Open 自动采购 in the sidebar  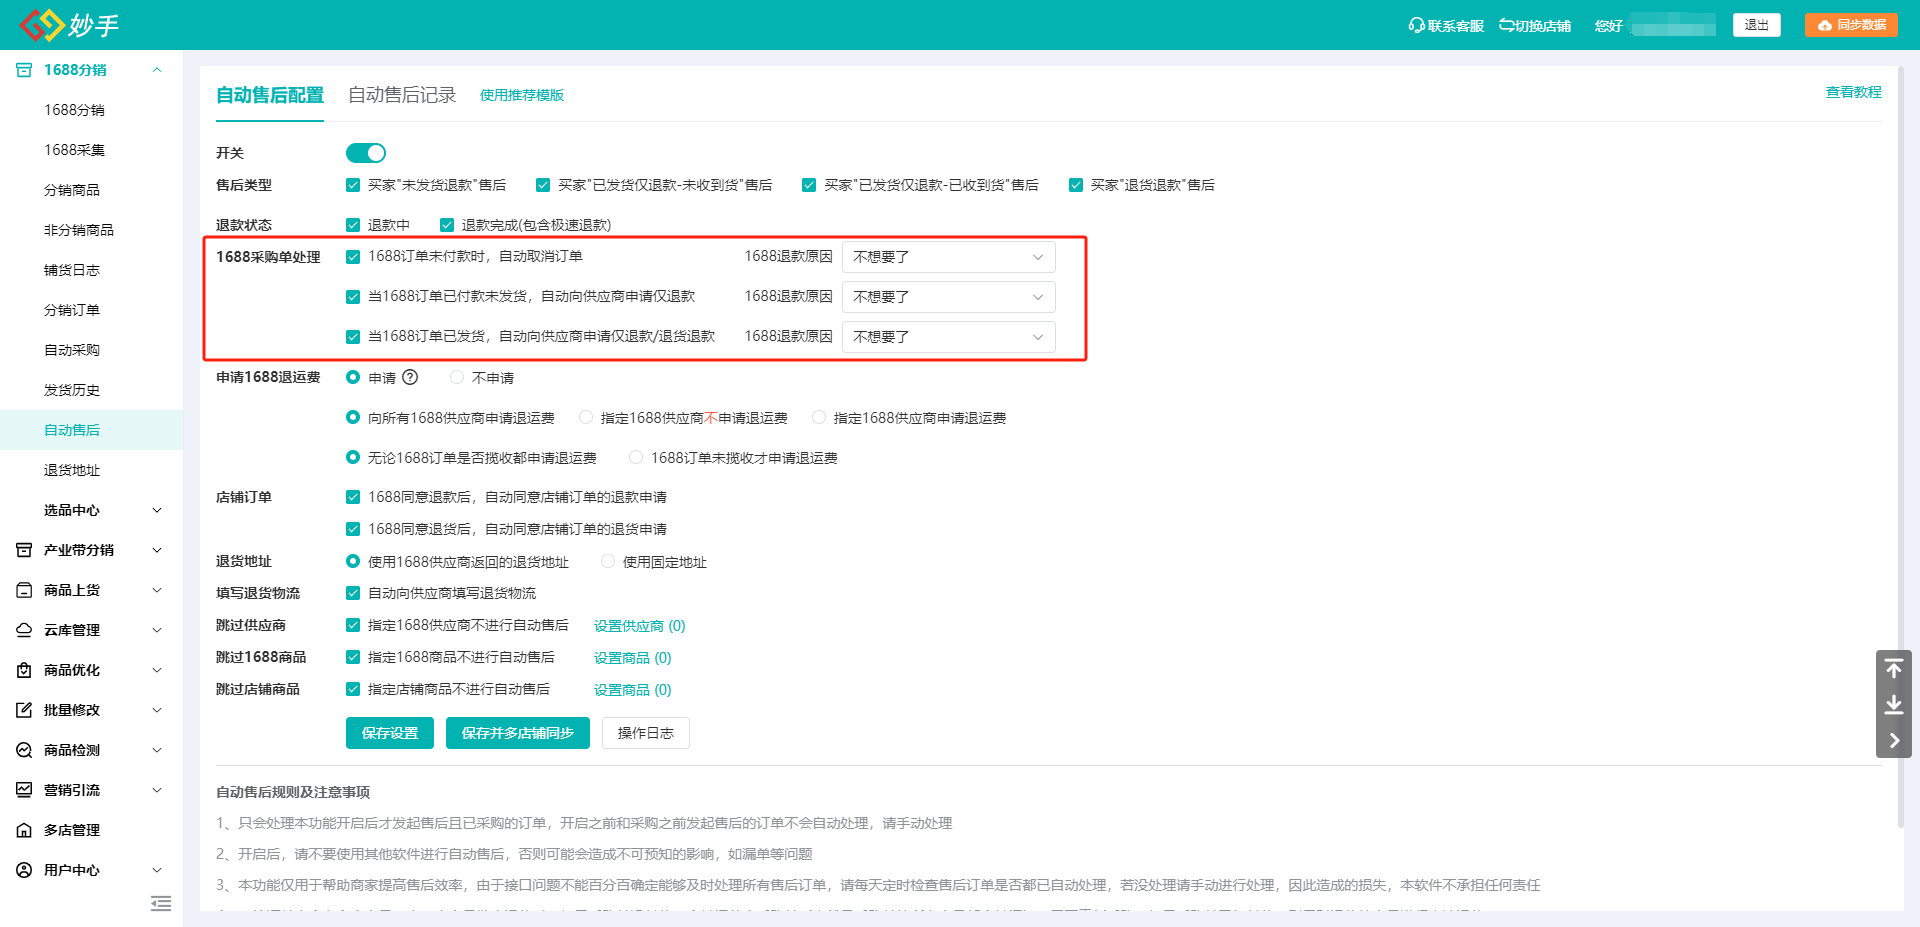[72, 350]
